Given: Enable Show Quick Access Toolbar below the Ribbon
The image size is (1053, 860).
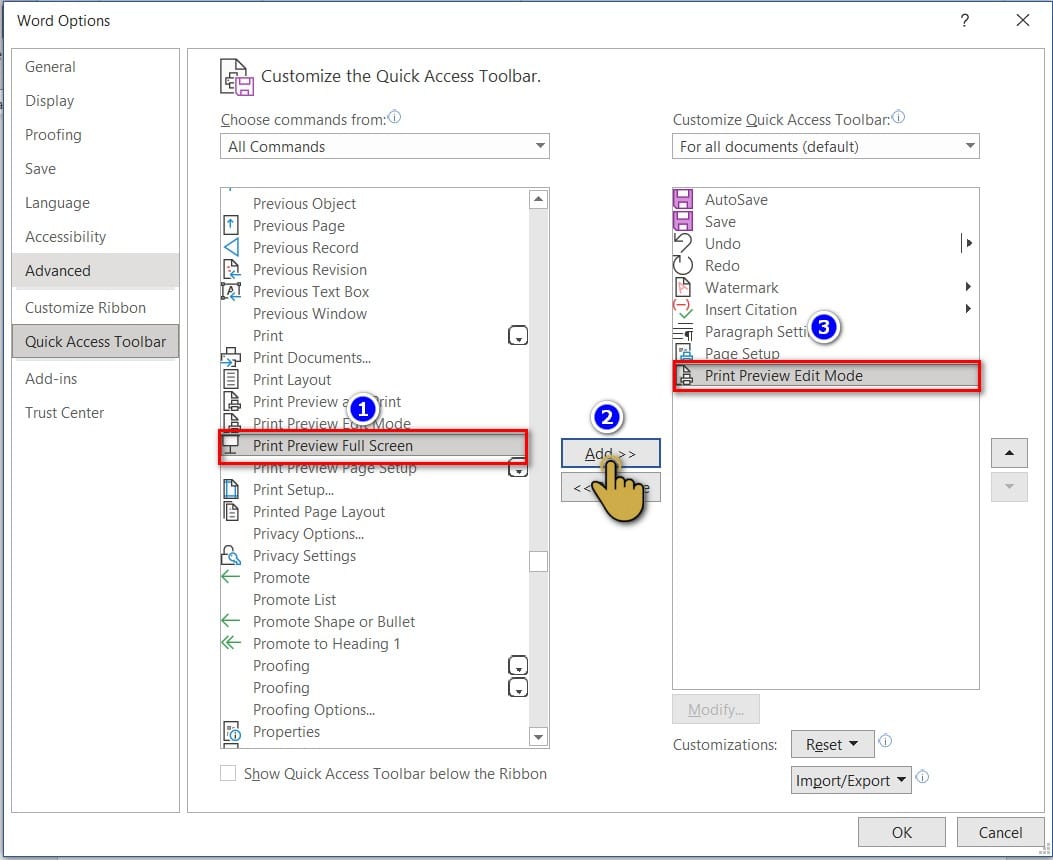Looking at the screenshot, I should coord(228,773).
